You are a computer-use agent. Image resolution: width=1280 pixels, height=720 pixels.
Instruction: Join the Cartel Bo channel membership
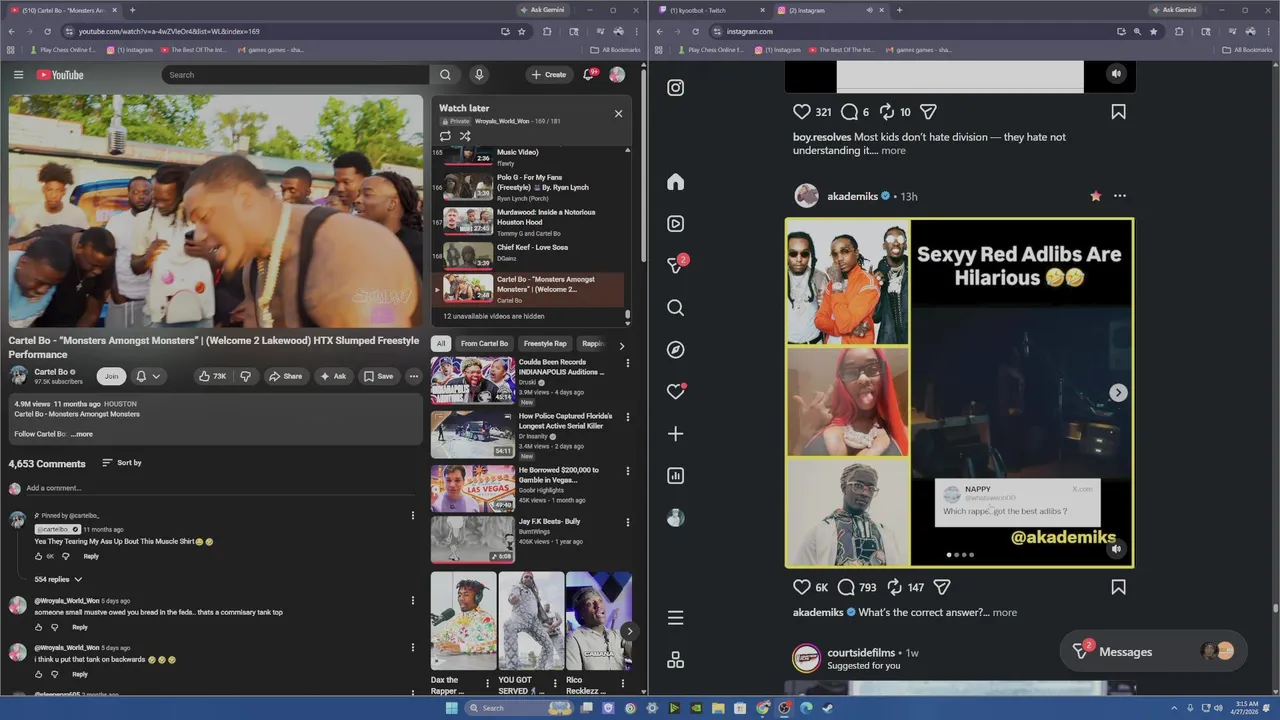[111, 376]
